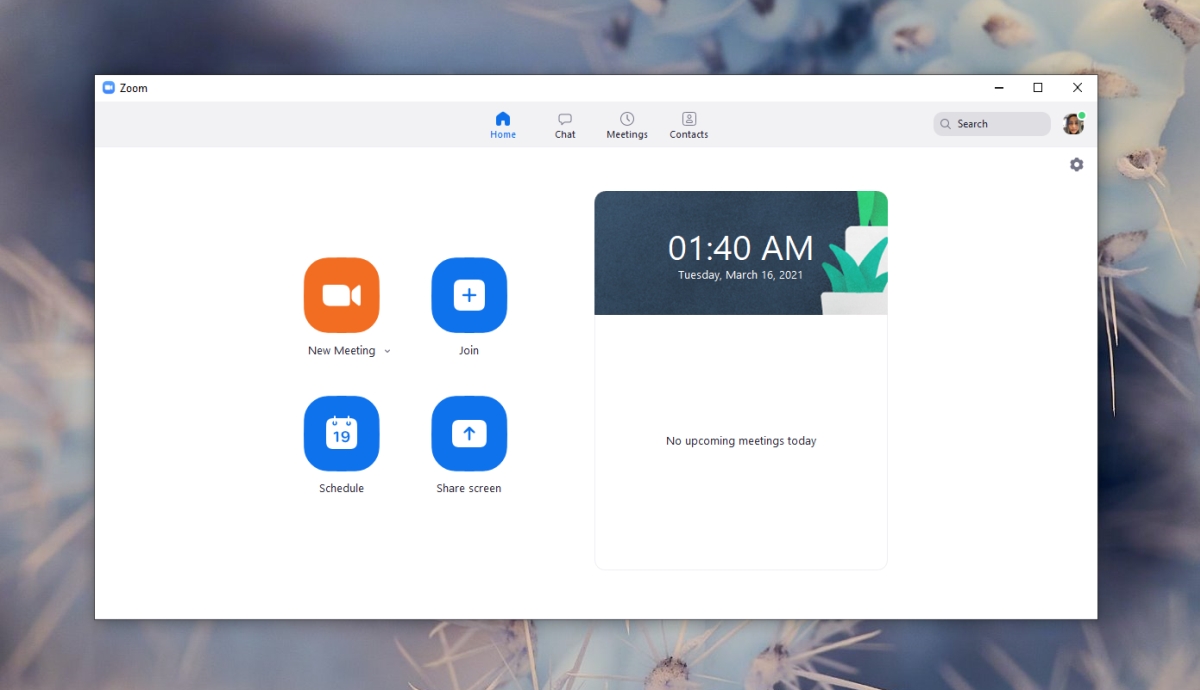Click the New Meeting text label
The height and width of the screenshot is (690, 1200).
342,351
